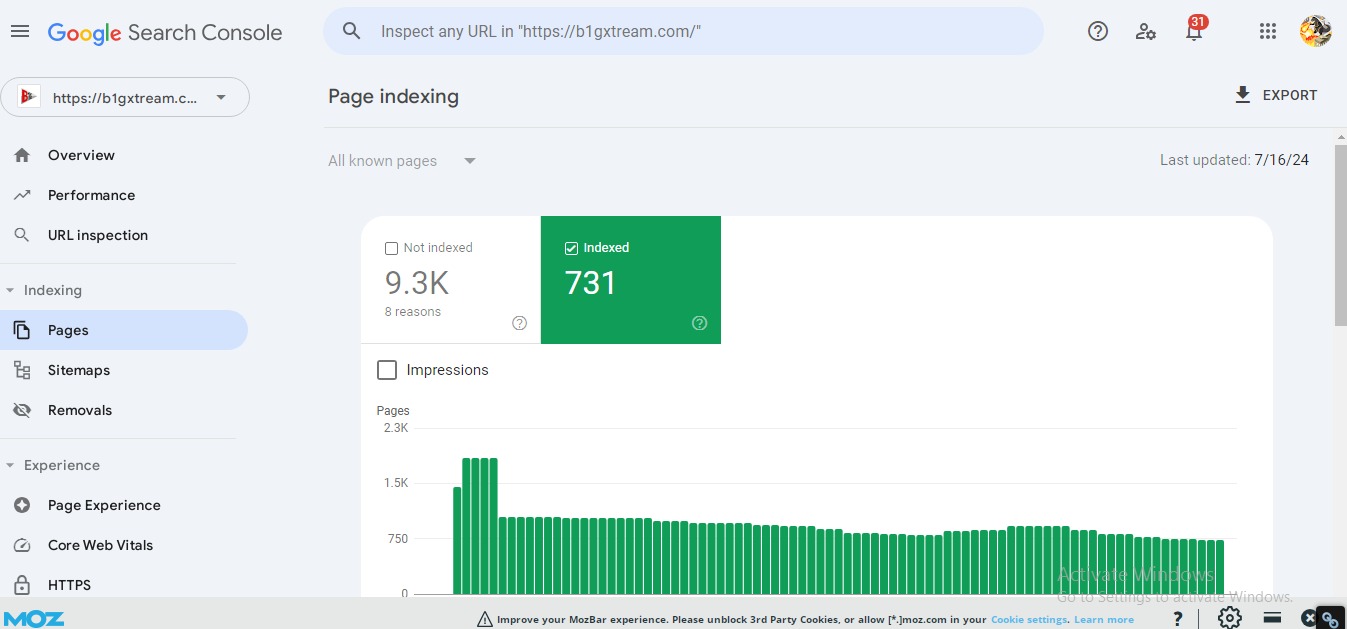Open Sitemaps in the sidebar
The width and height of the screenshot is (1347, 629).
coord(78,370)
